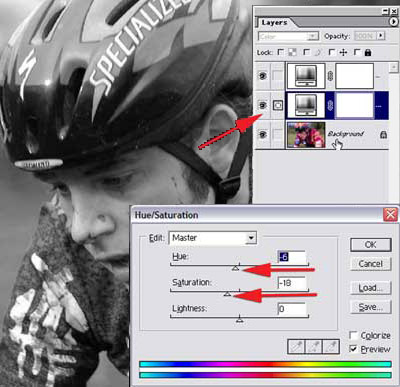The image size is (400, 387).
Task: Click the Lightness slider handle
Action: 239,320
